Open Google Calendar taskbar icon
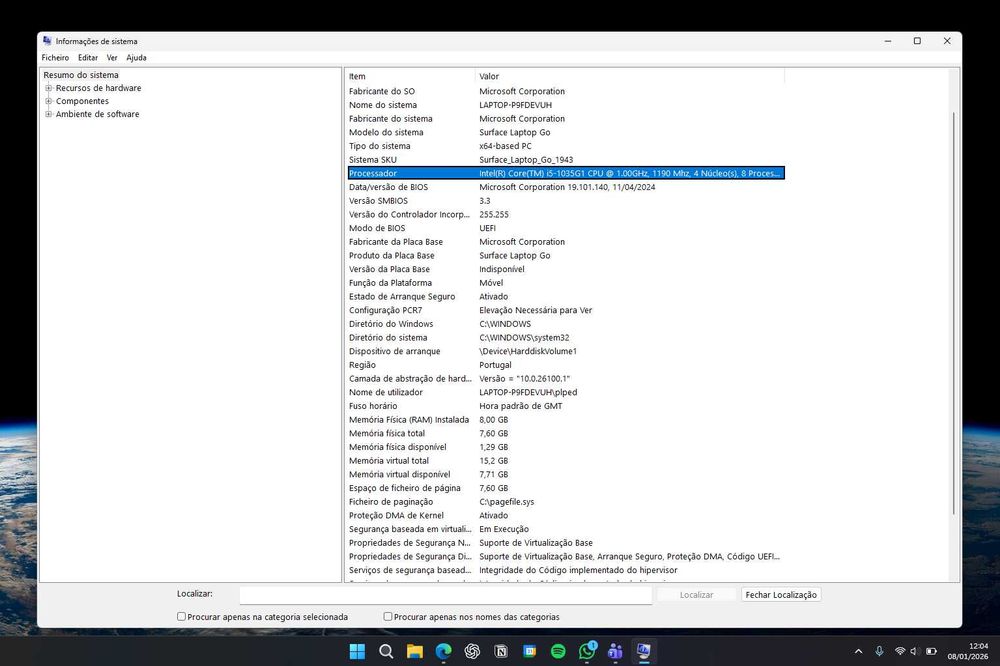 pos(529,651)
